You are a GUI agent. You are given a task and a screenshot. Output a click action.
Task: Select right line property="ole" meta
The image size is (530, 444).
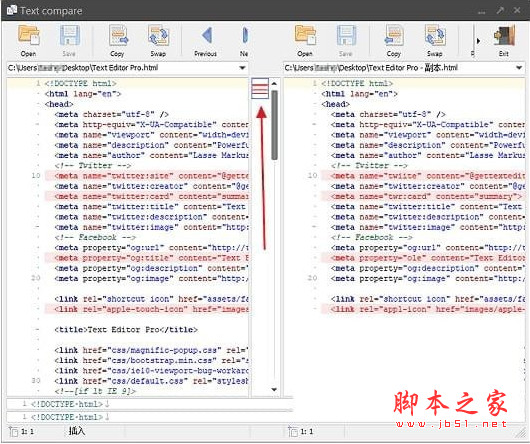pos(423,258)
